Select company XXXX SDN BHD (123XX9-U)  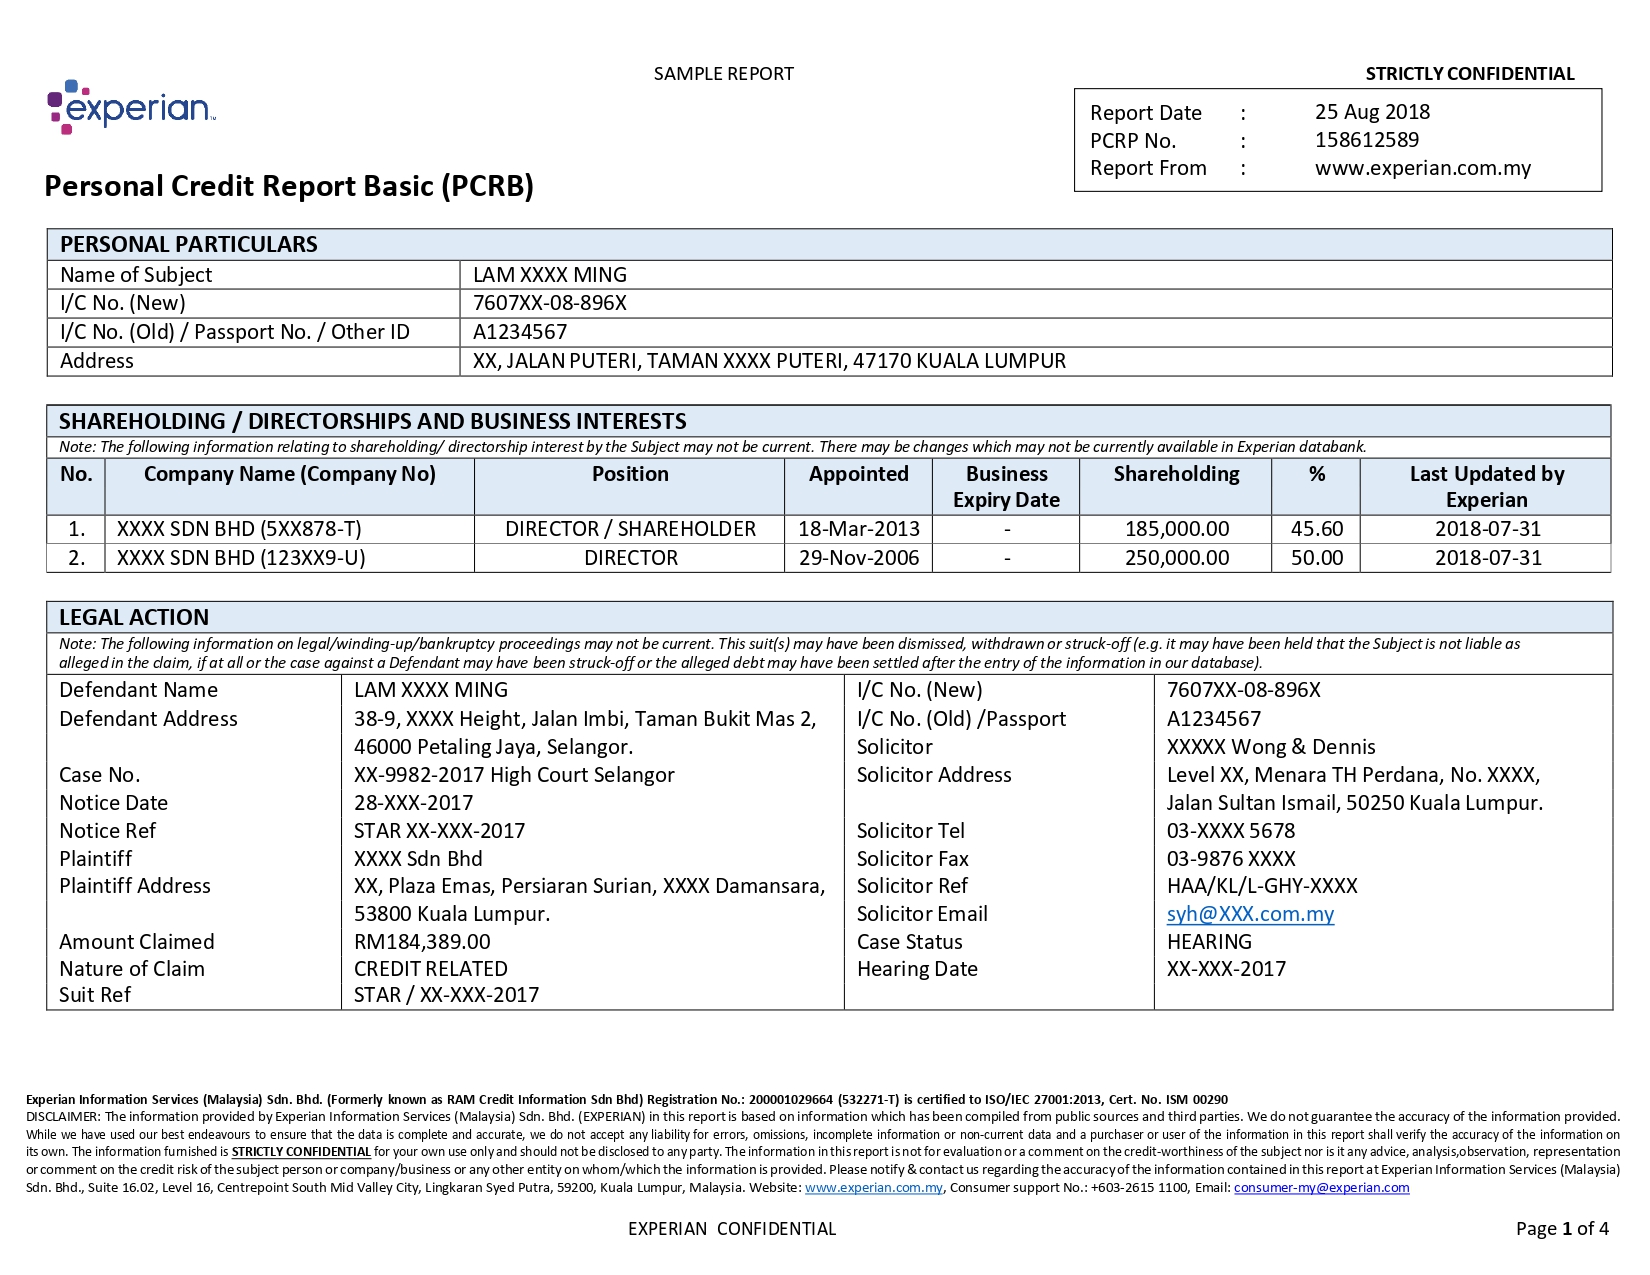241,558
